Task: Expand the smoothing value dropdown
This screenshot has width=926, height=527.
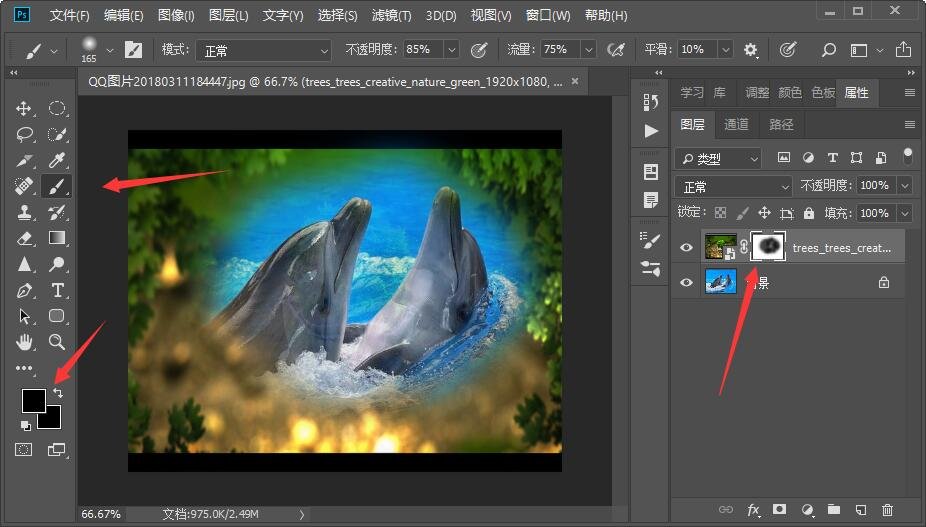Action: click(x=726, y=50)
